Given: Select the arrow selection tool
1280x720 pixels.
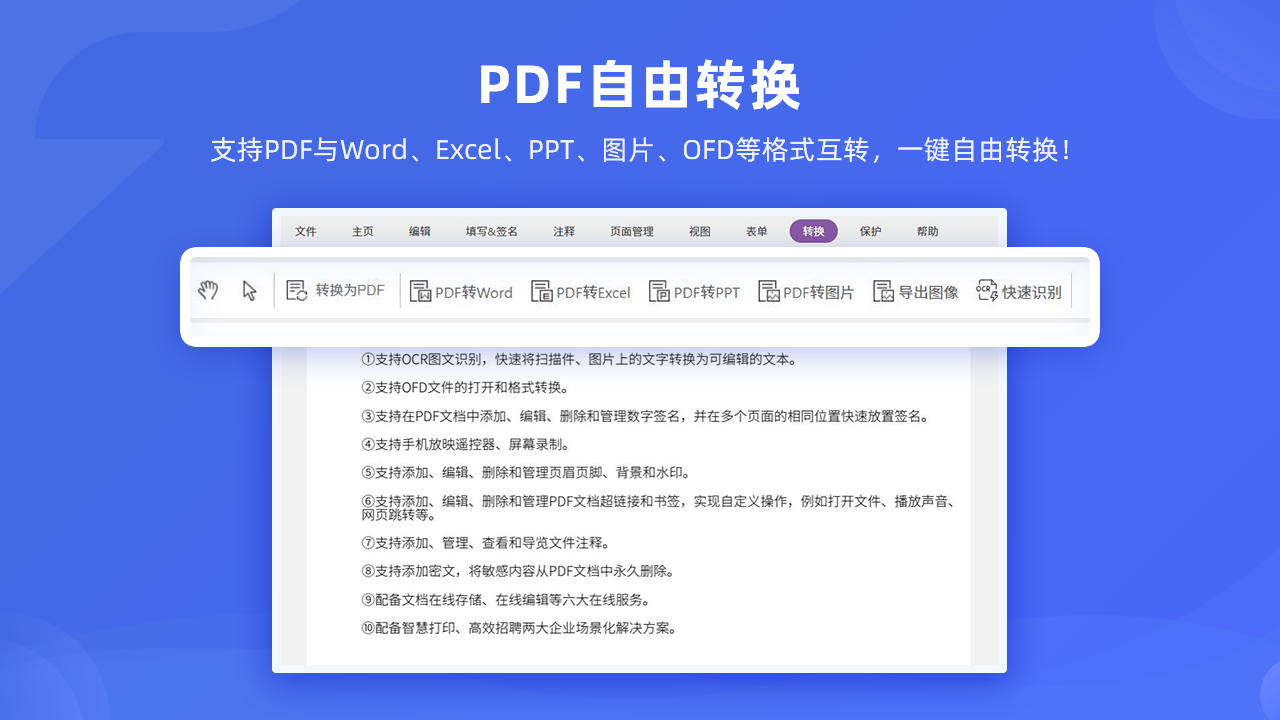Looking at the screenshot, I should pos(248,290).
